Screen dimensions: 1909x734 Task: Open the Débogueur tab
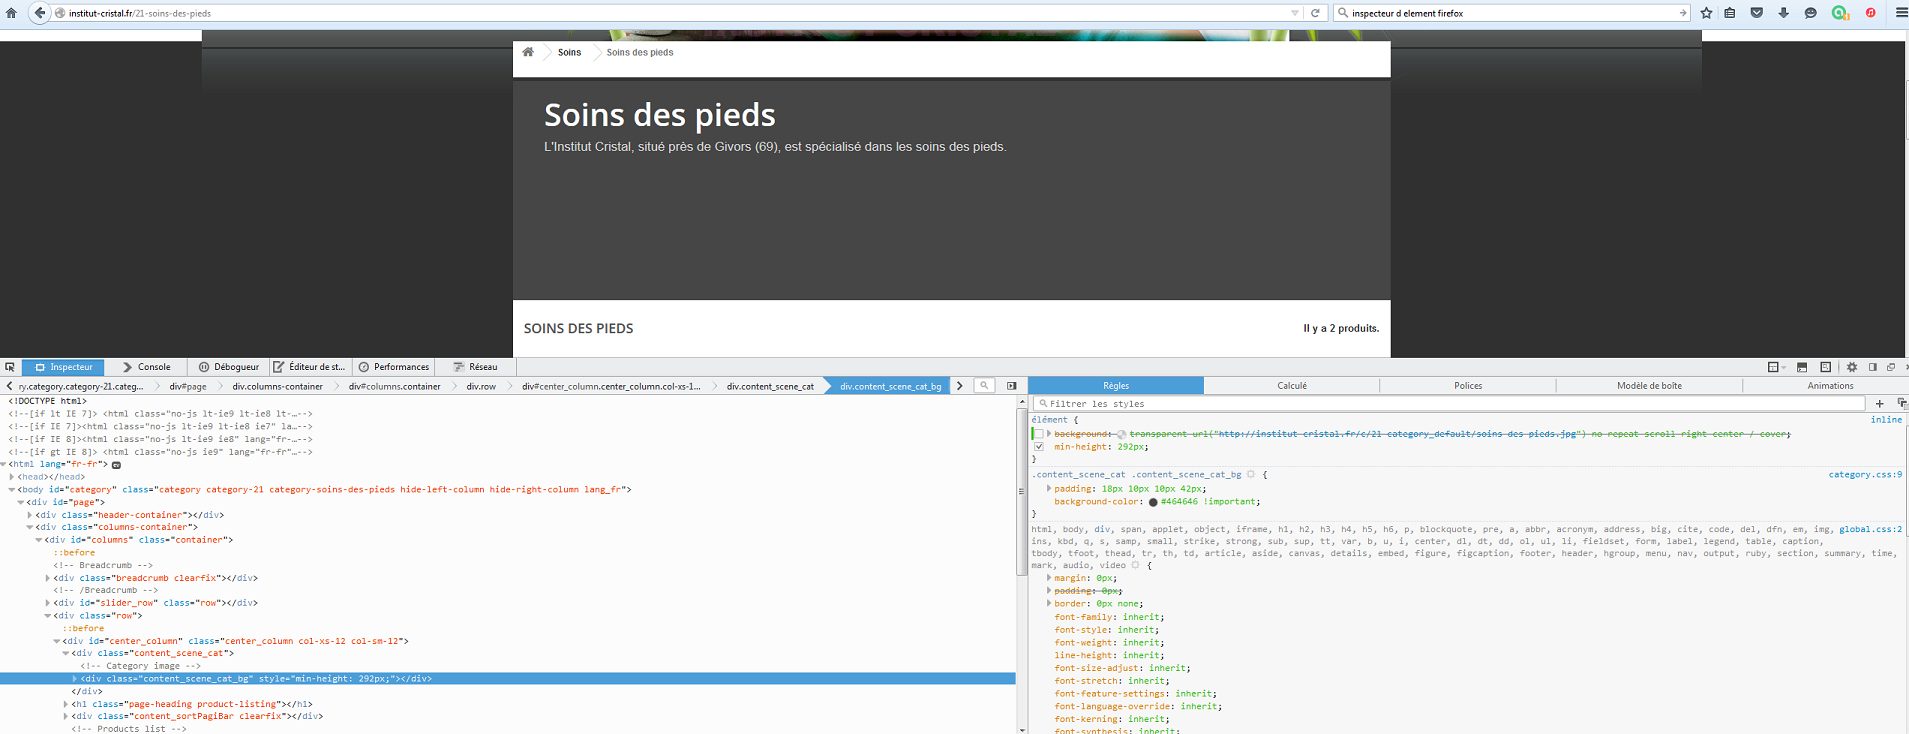pos(228,367)
